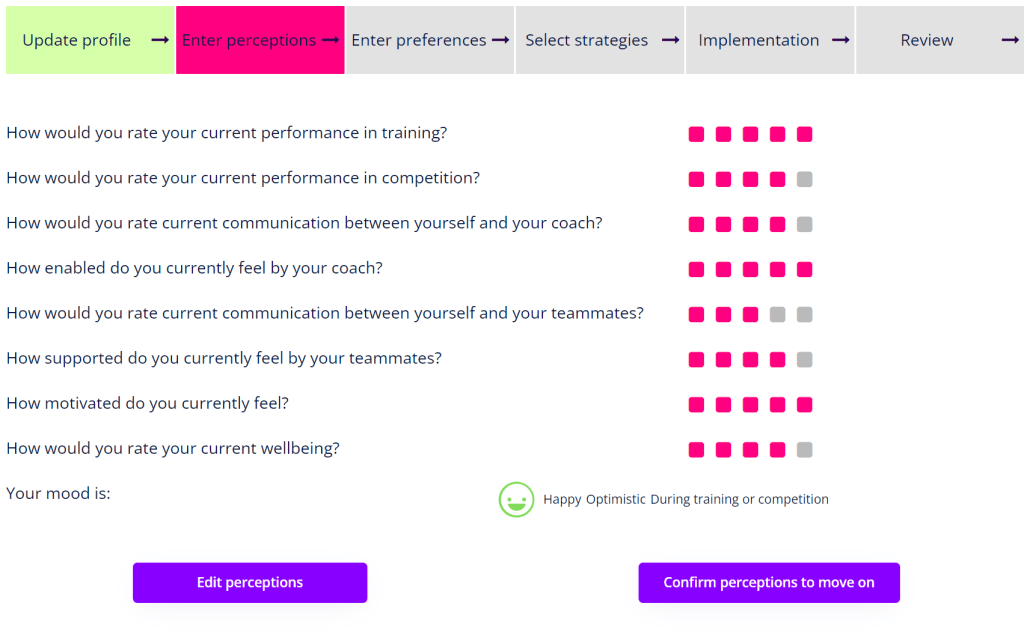Select fourth rating square for teammate communication
The height and width of the screenshot is (639, 1024).
tap(778, 315)
